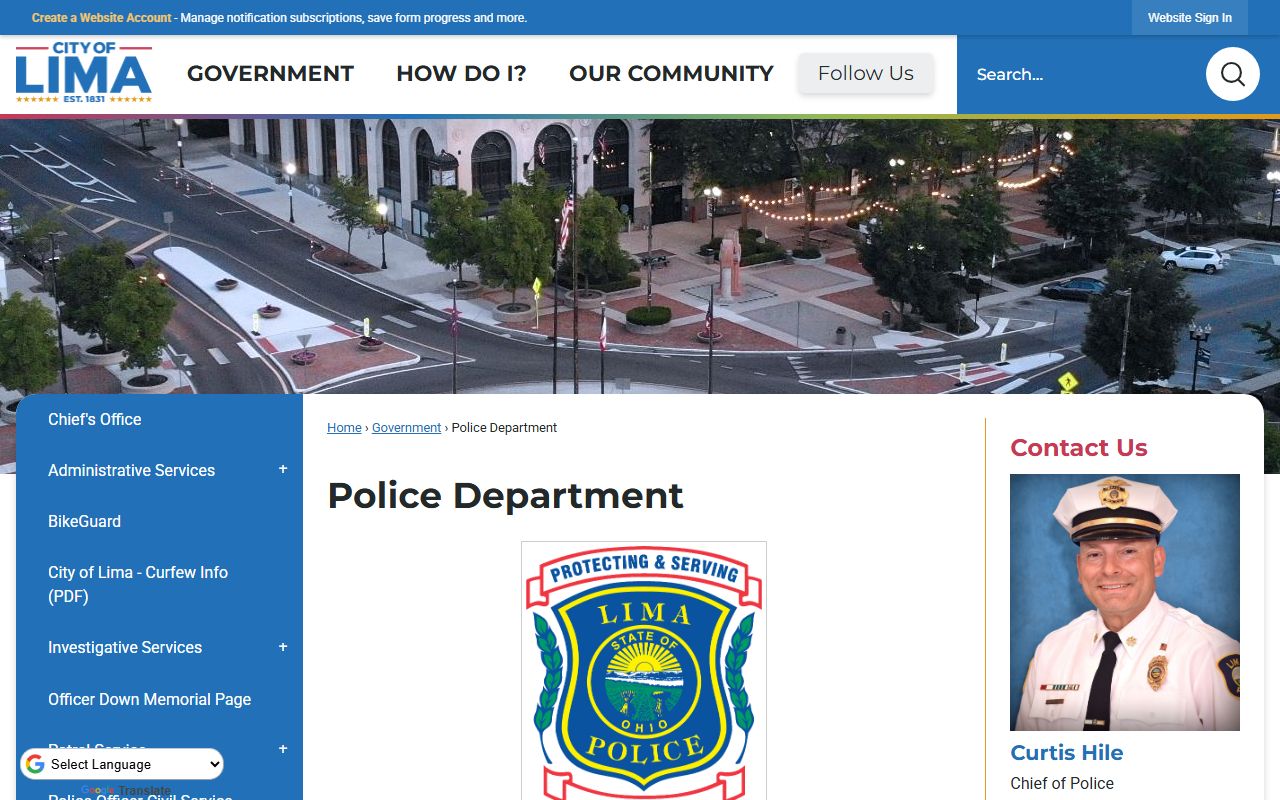Screen dimensions: 1280x800
Task: Go to Home breadcrumb link
Action: 344,428
